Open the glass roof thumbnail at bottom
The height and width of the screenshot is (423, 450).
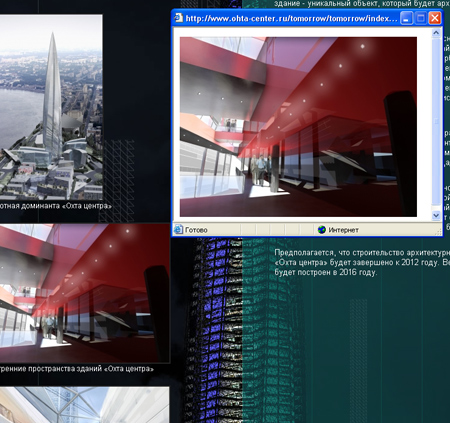[x=84, y=405]
